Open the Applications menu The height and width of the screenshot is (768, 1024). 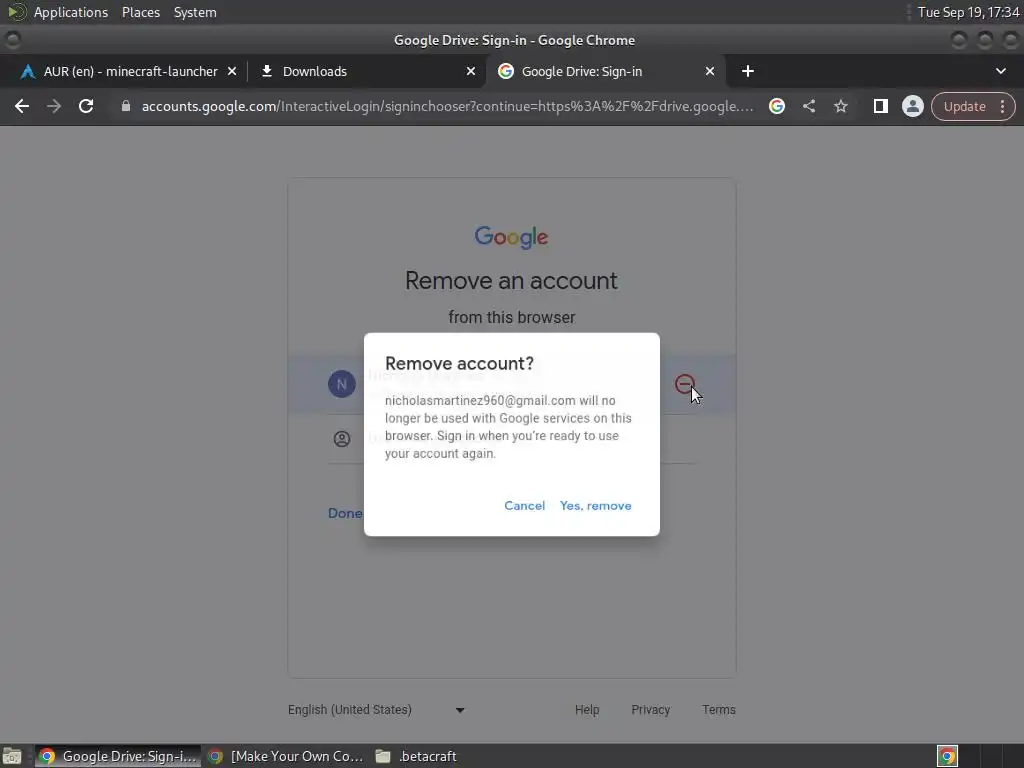tap(71, 12)
